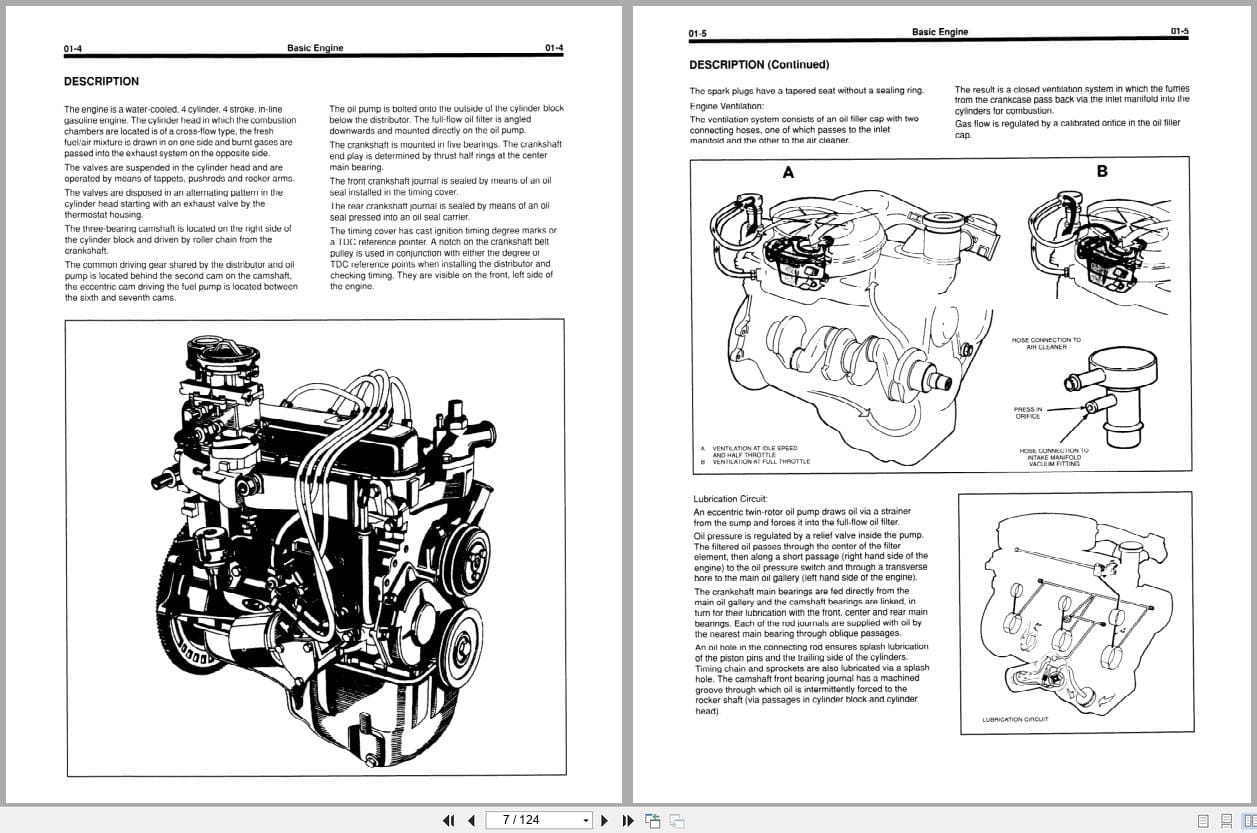Jump to the last page, page 124
Viewport: 1257px width, 833px height.
tap(627, 820)
